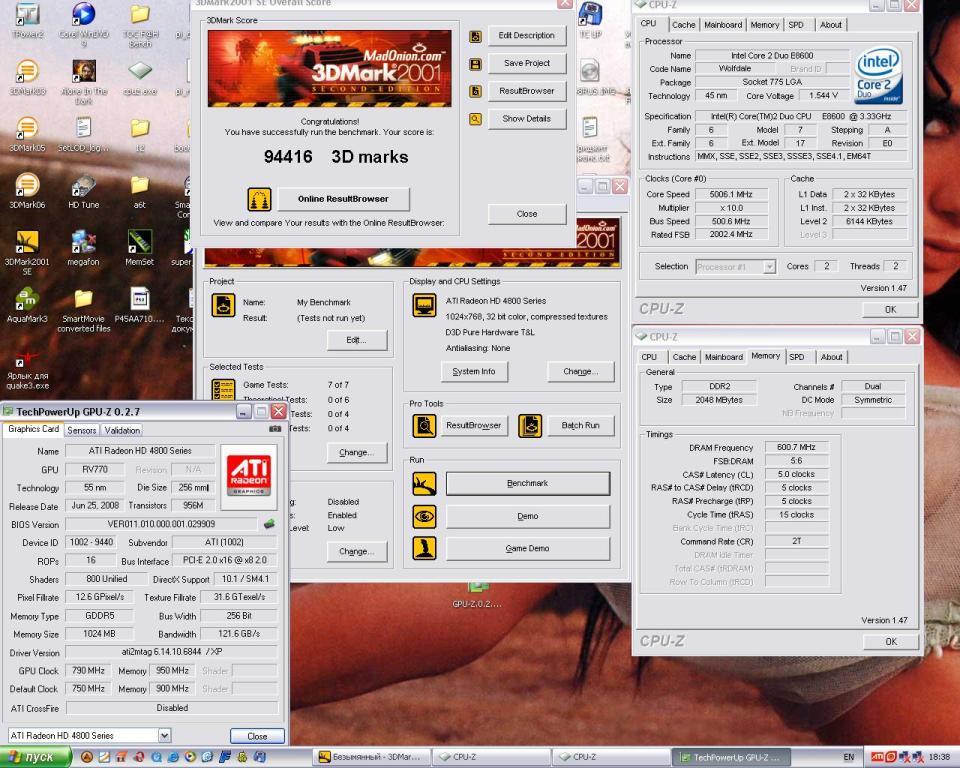Open the graphics card selector dropdown in GPU-Z

click(164, 736)
